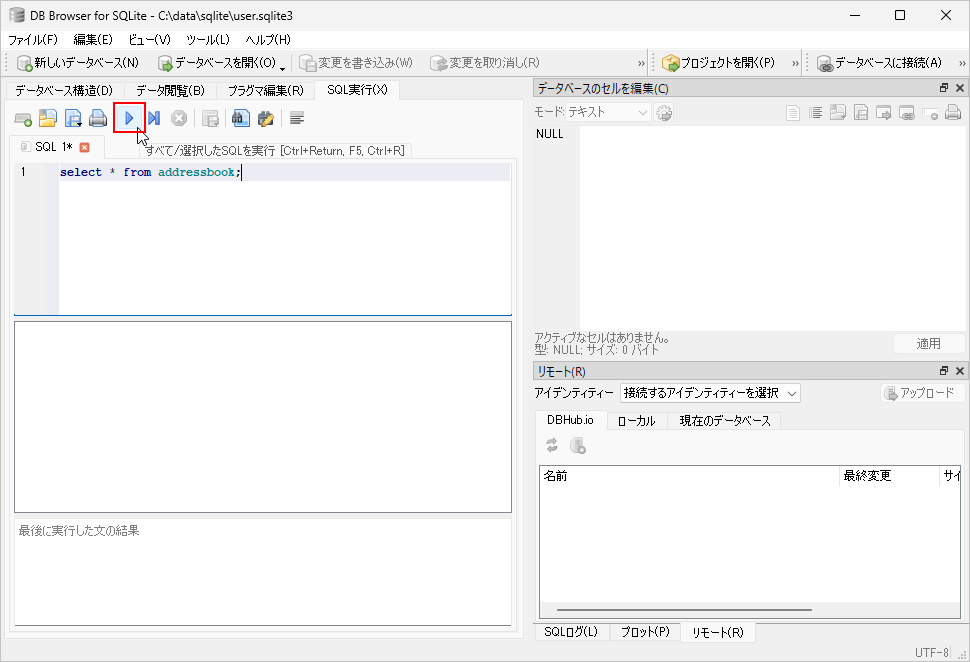Viewport: 970px width, 662px height.
Task: Click the 適用 button in cell editor
Action: point(928,343)
